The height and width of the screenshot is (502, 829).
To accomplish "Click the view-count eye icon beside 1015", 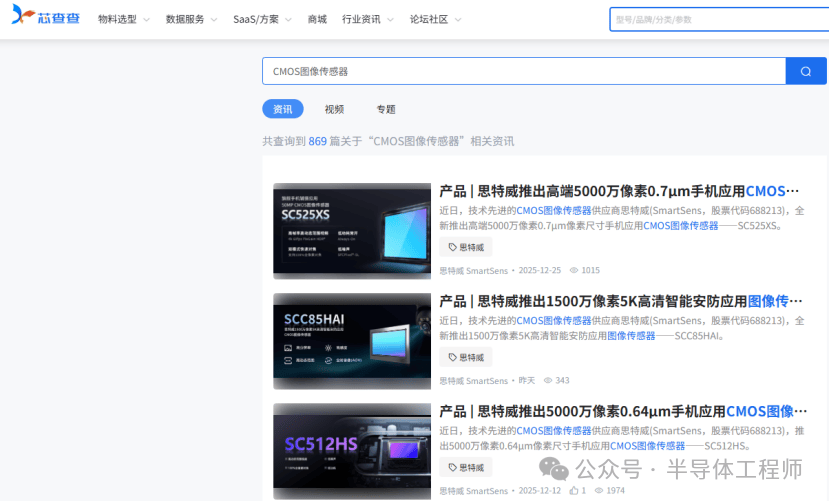I will [x=574, y=271].
